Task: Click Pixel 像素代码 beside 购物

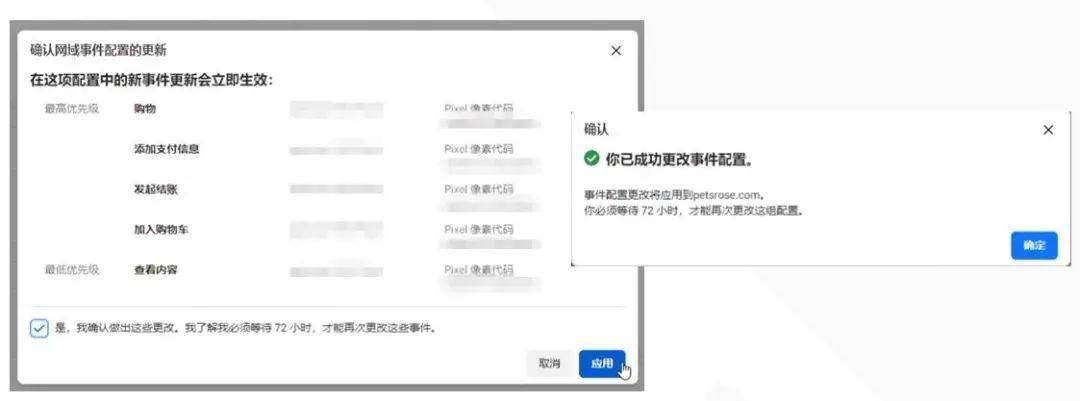Action: coord(478,109)
